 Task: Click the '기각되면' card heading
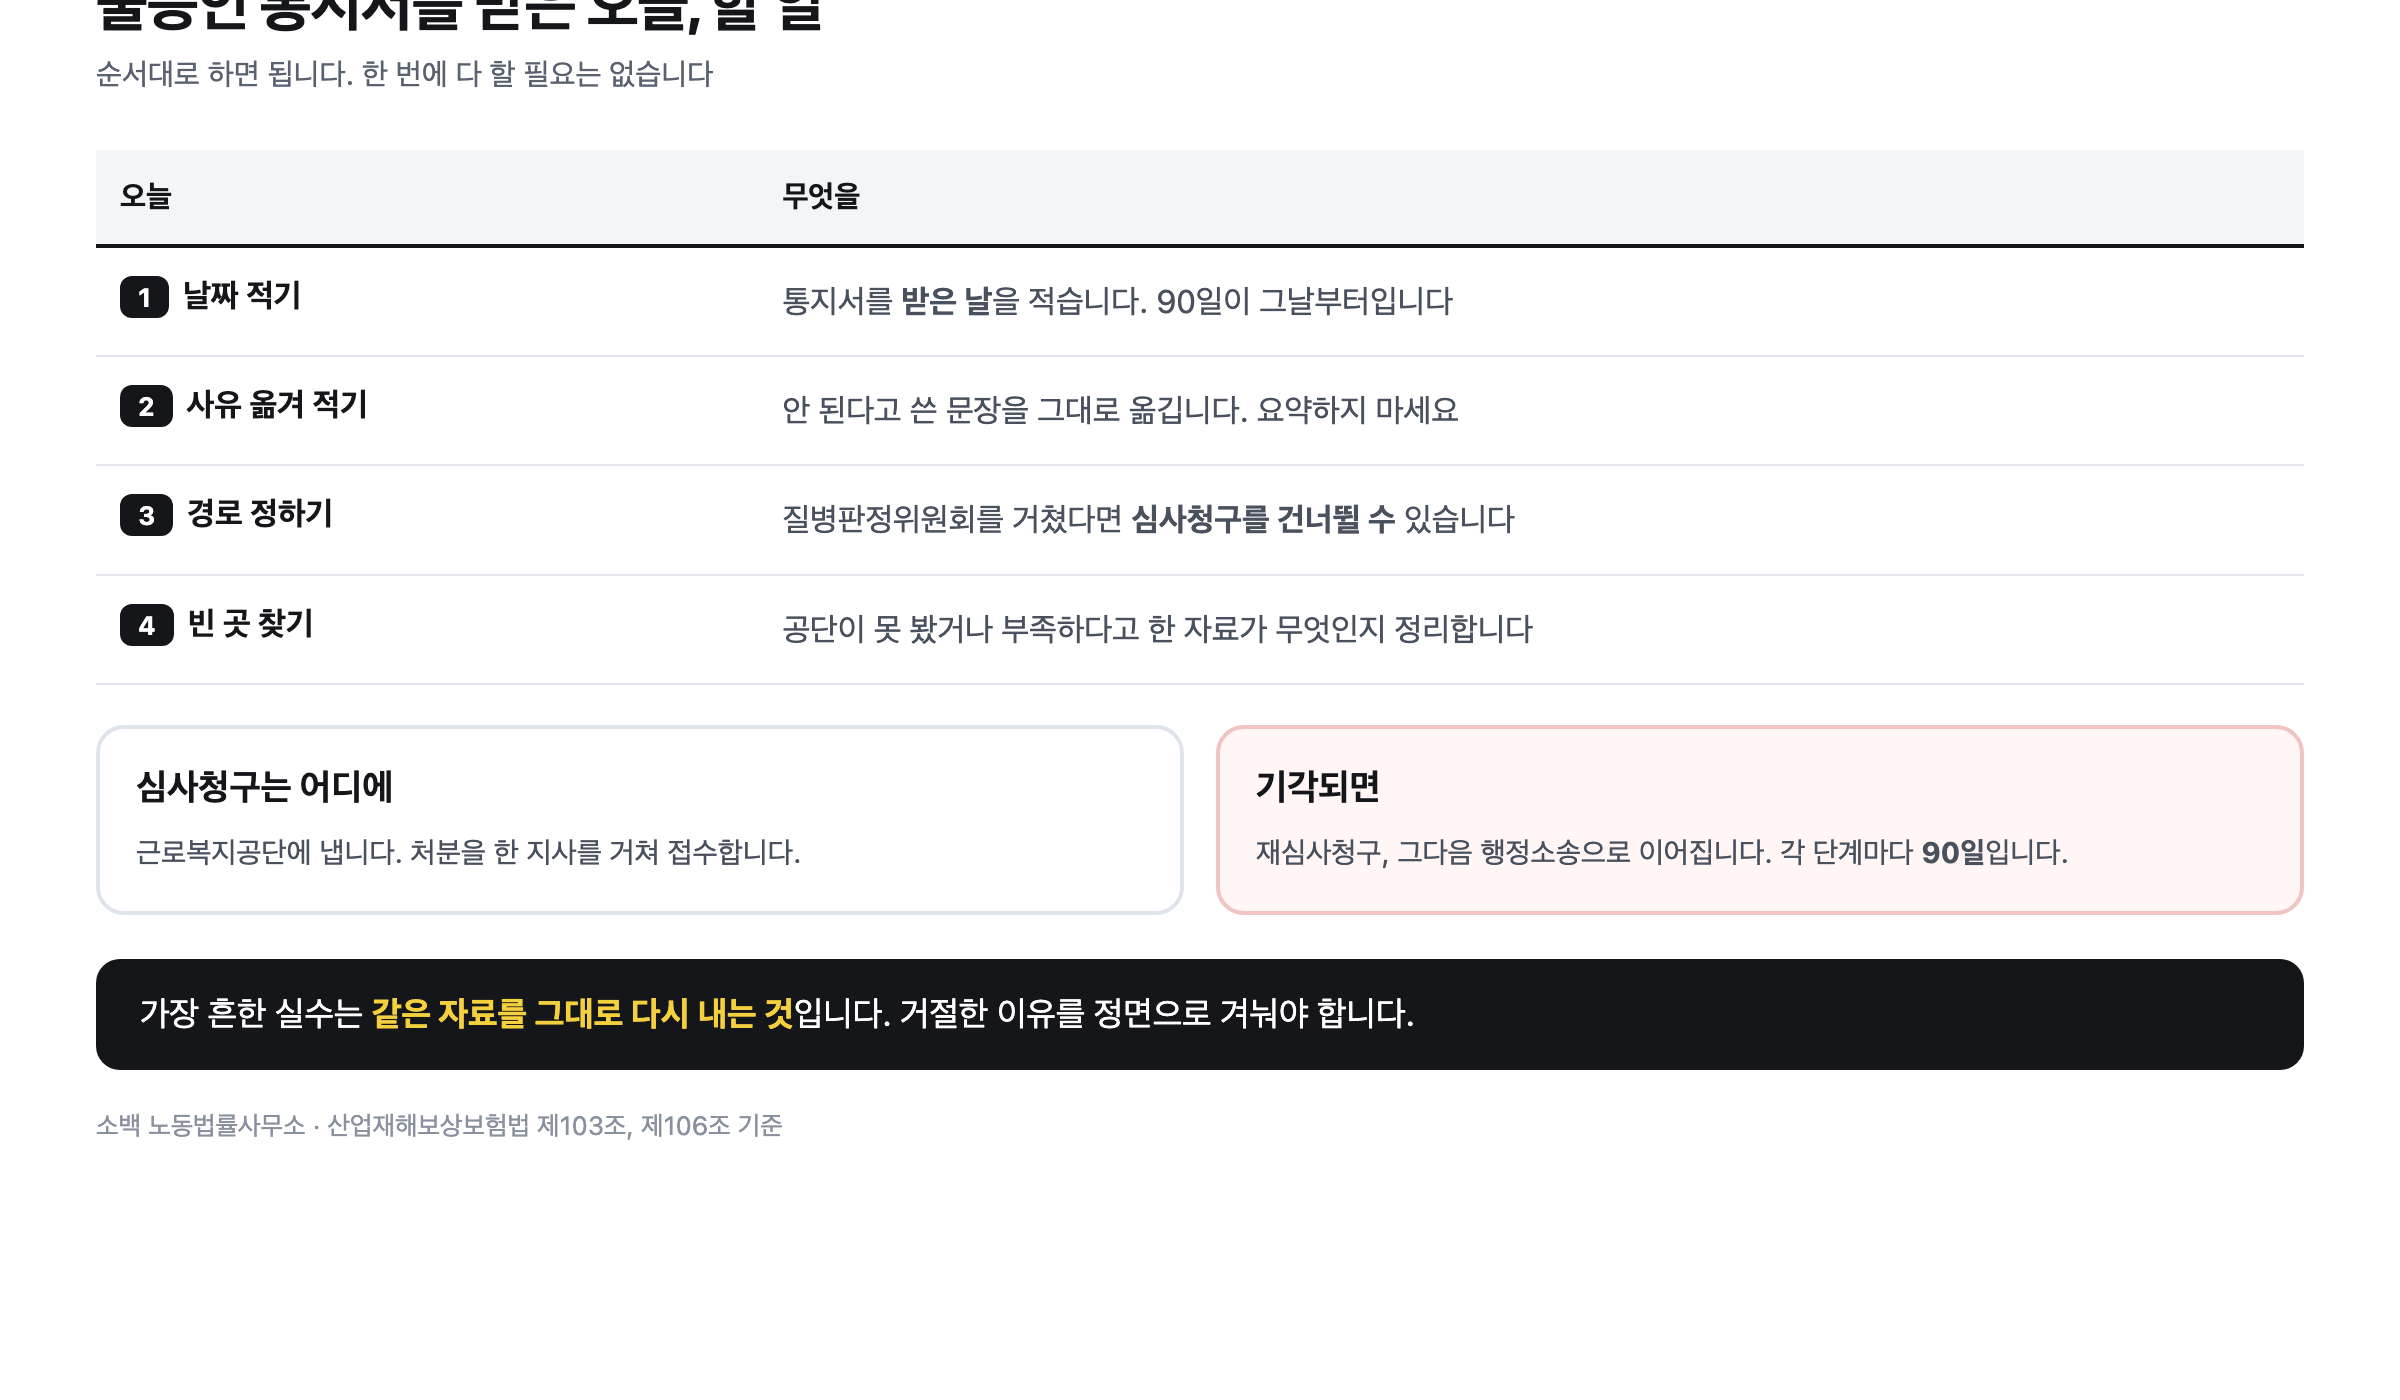pyautogui.click(x=1318, y=787)
